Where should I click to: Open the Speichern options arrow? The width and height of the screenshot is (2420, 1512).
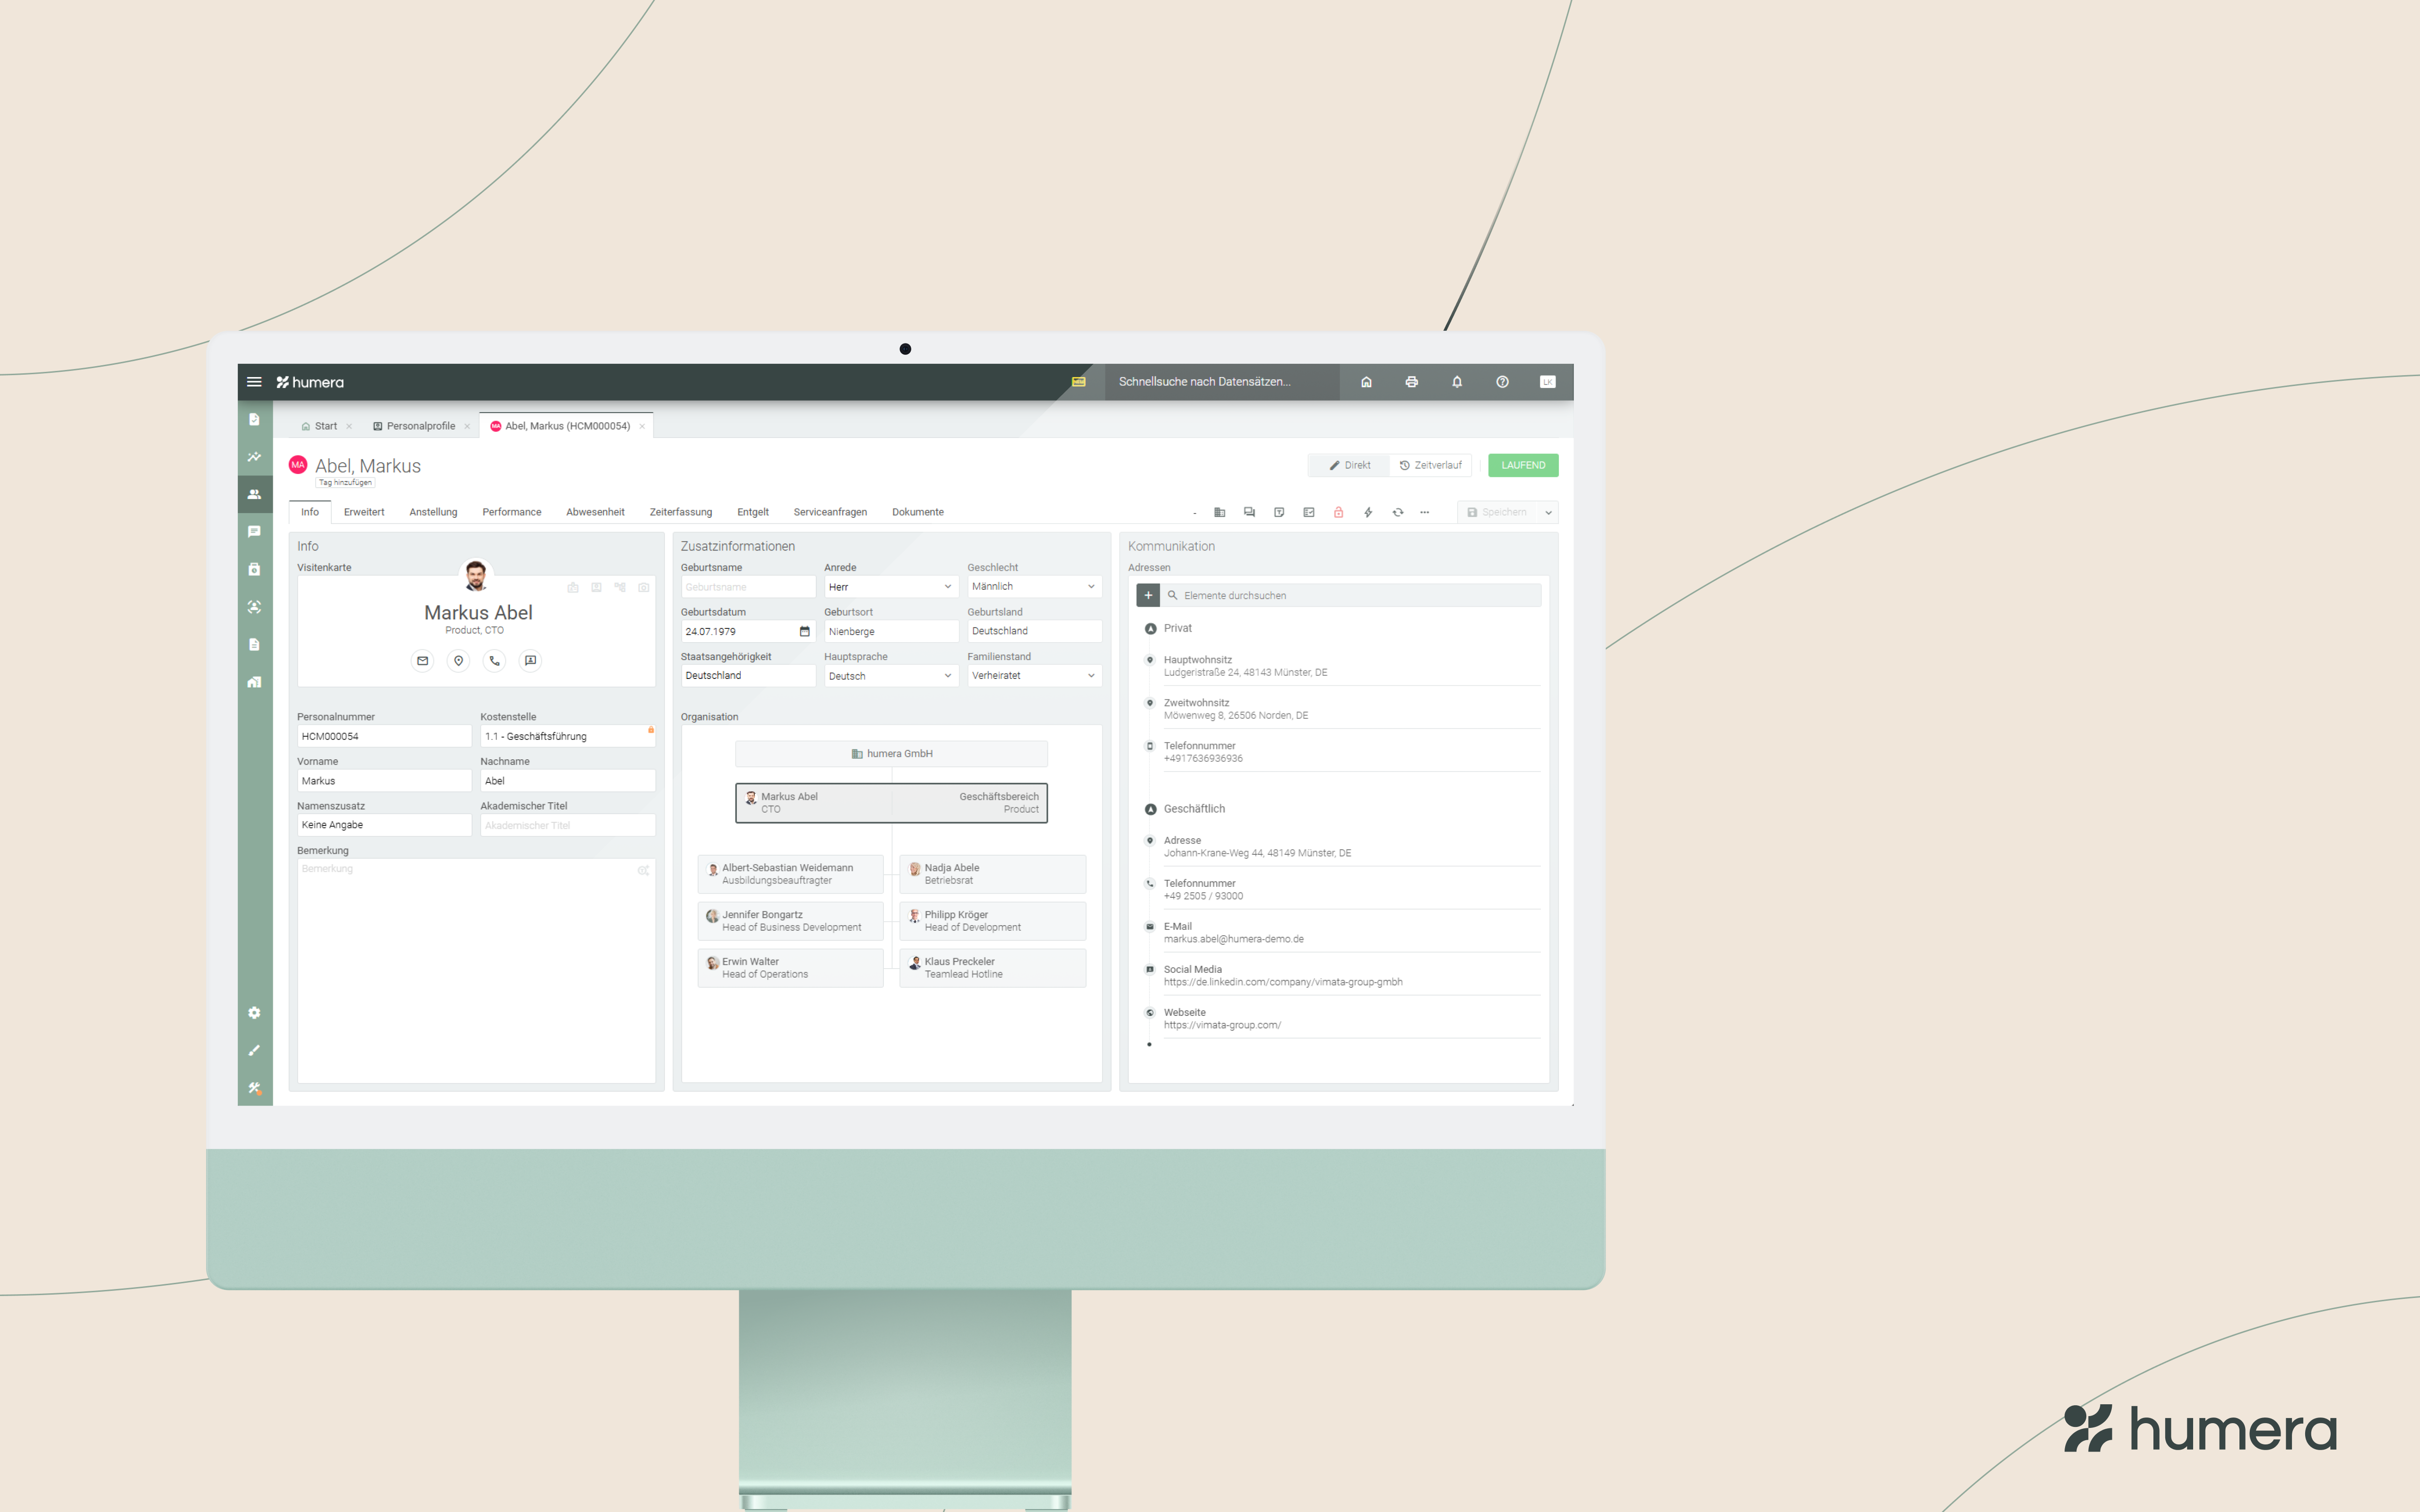(x=1548, y=512)
